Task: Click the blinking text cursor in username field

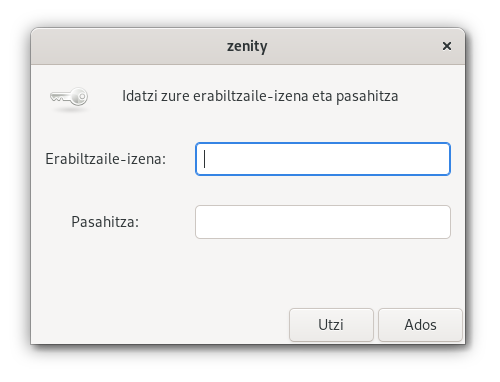Action: [x=204, y=159]
